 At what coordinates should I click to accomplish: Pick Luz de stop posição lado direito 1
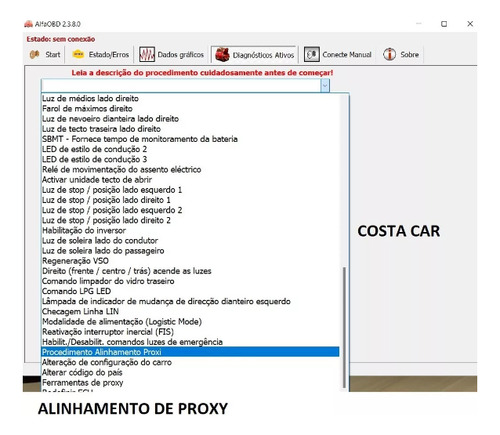click(190, 200)
